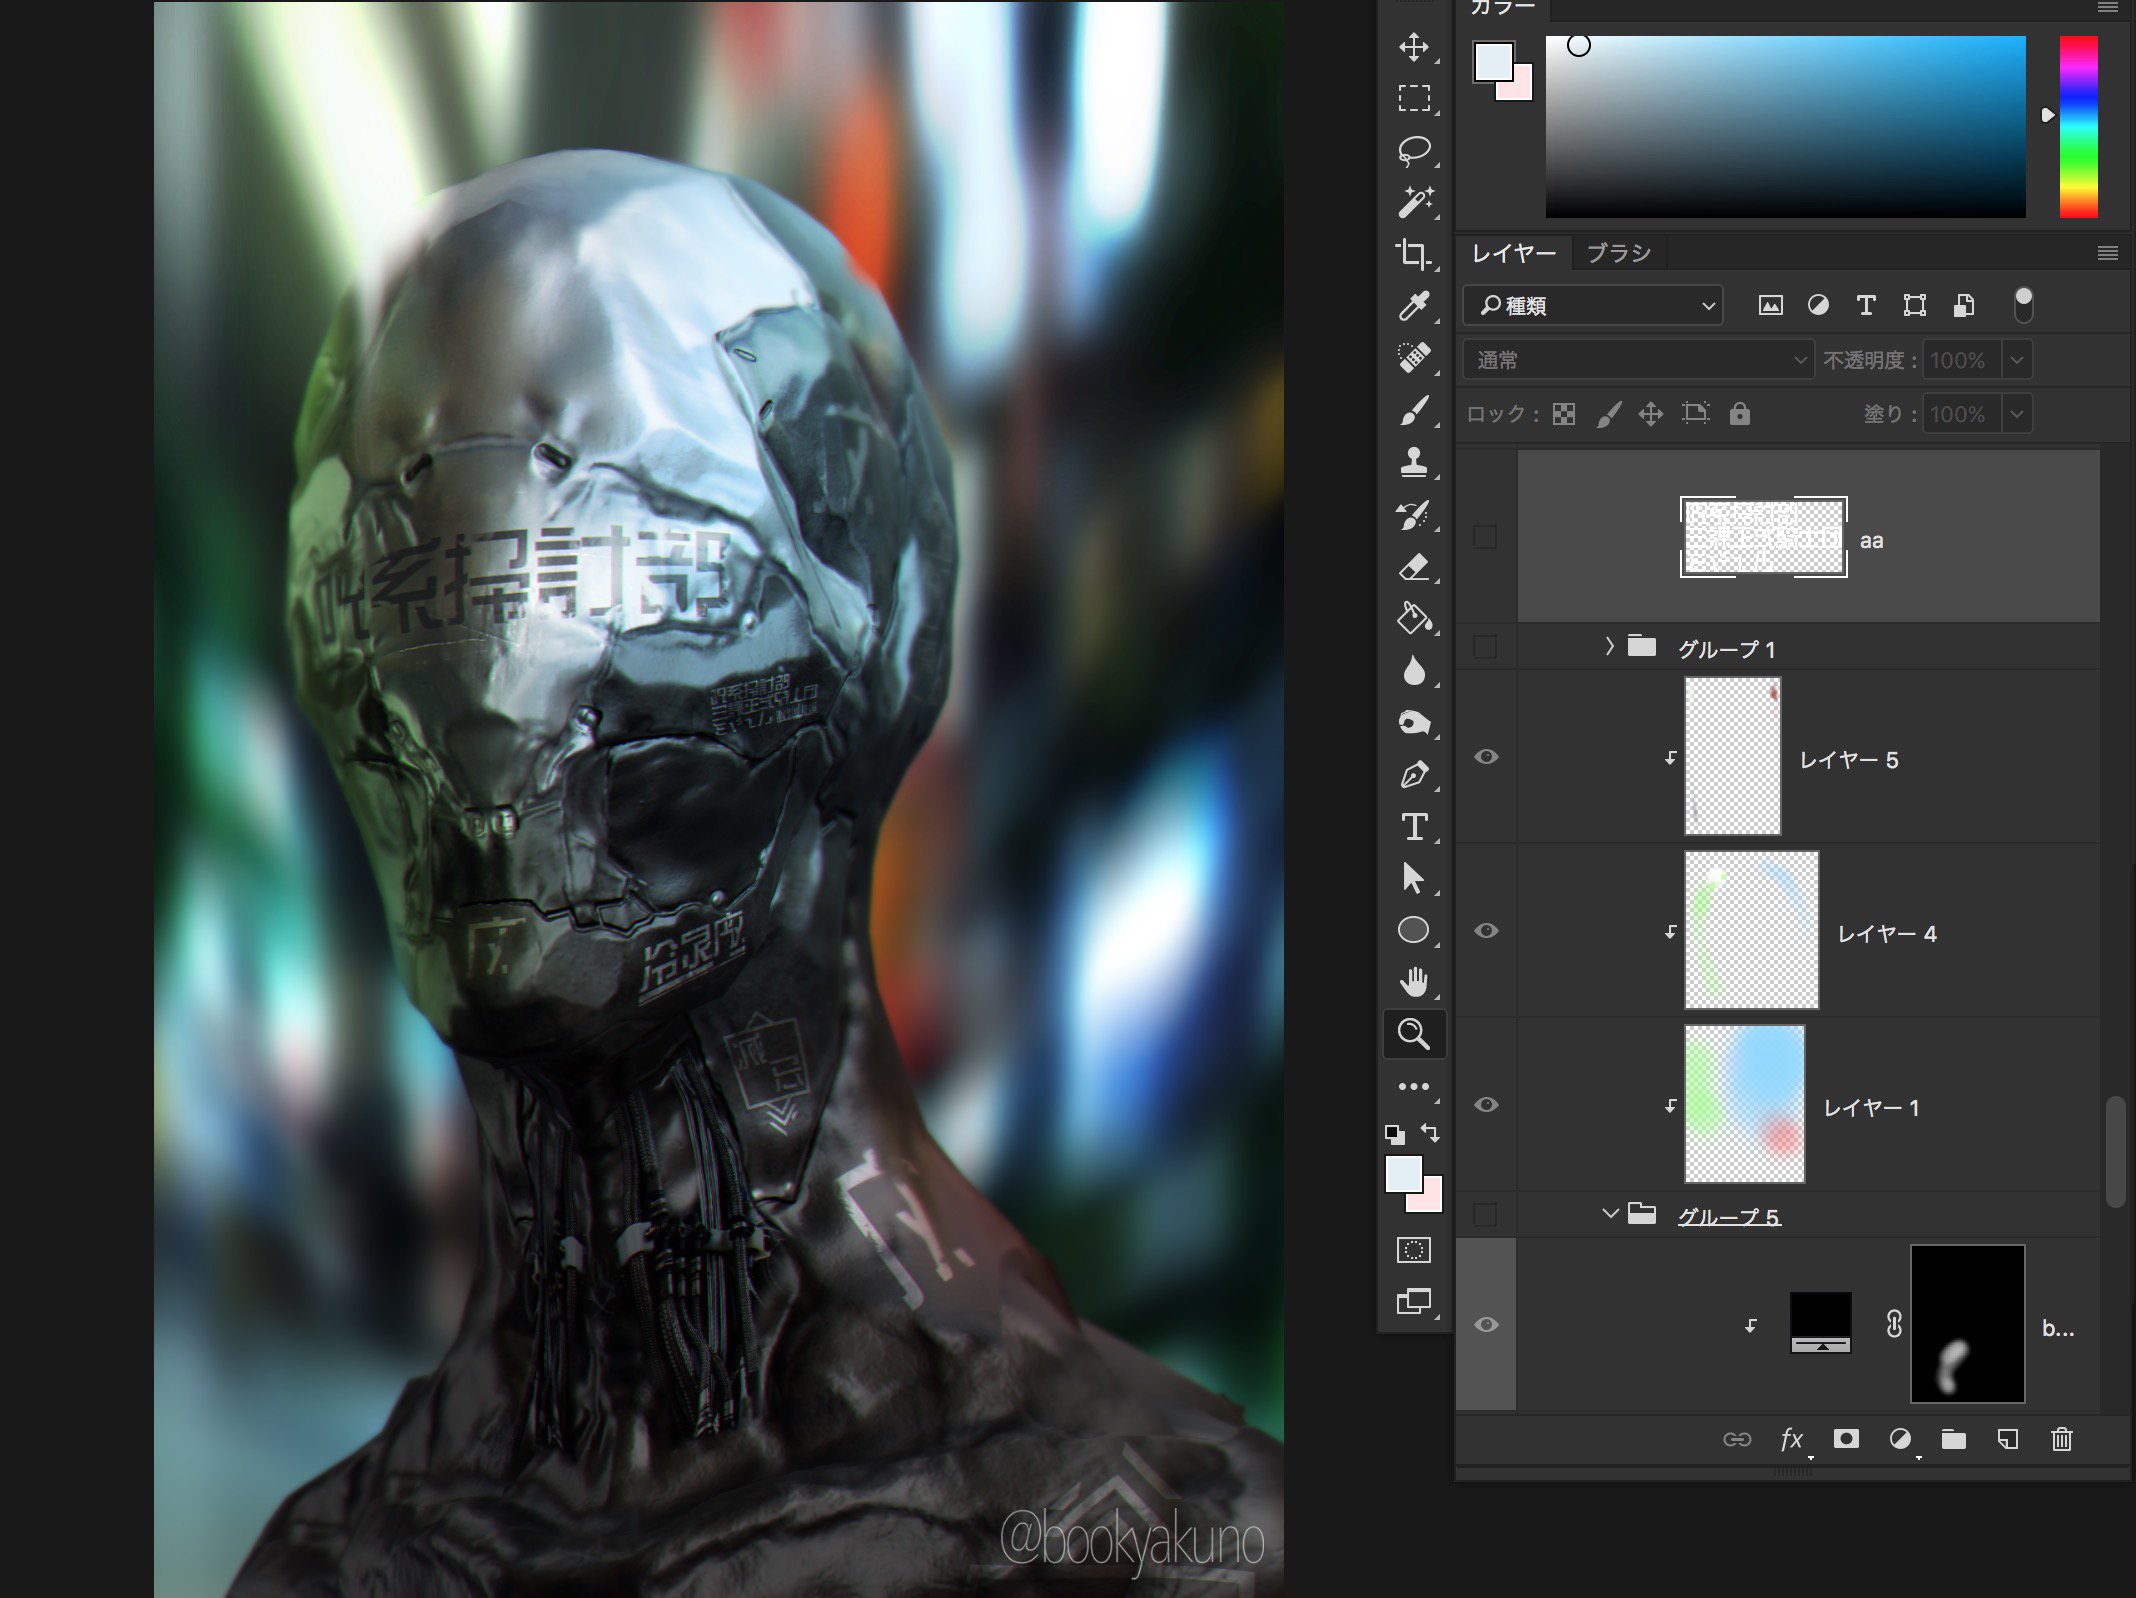Select the Eyedropper tool
Viewport: 2136px width, 1598px height.
pos(1413,306)
